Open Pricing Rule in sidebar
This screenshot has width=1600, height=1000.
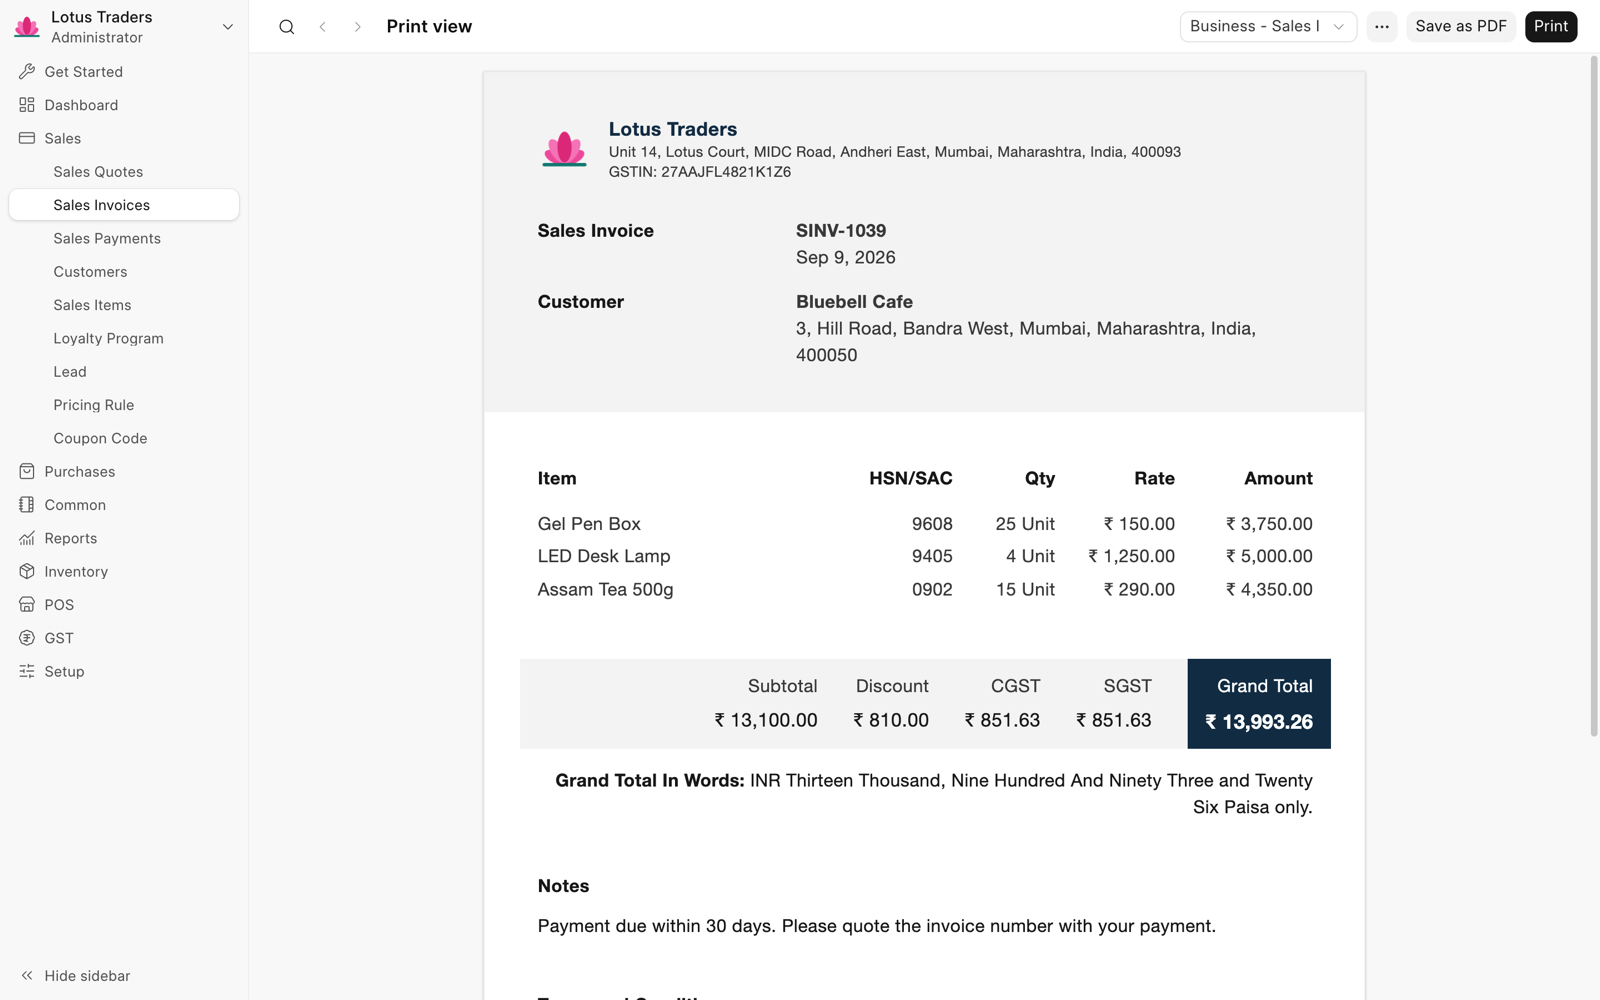coord(124,405)
